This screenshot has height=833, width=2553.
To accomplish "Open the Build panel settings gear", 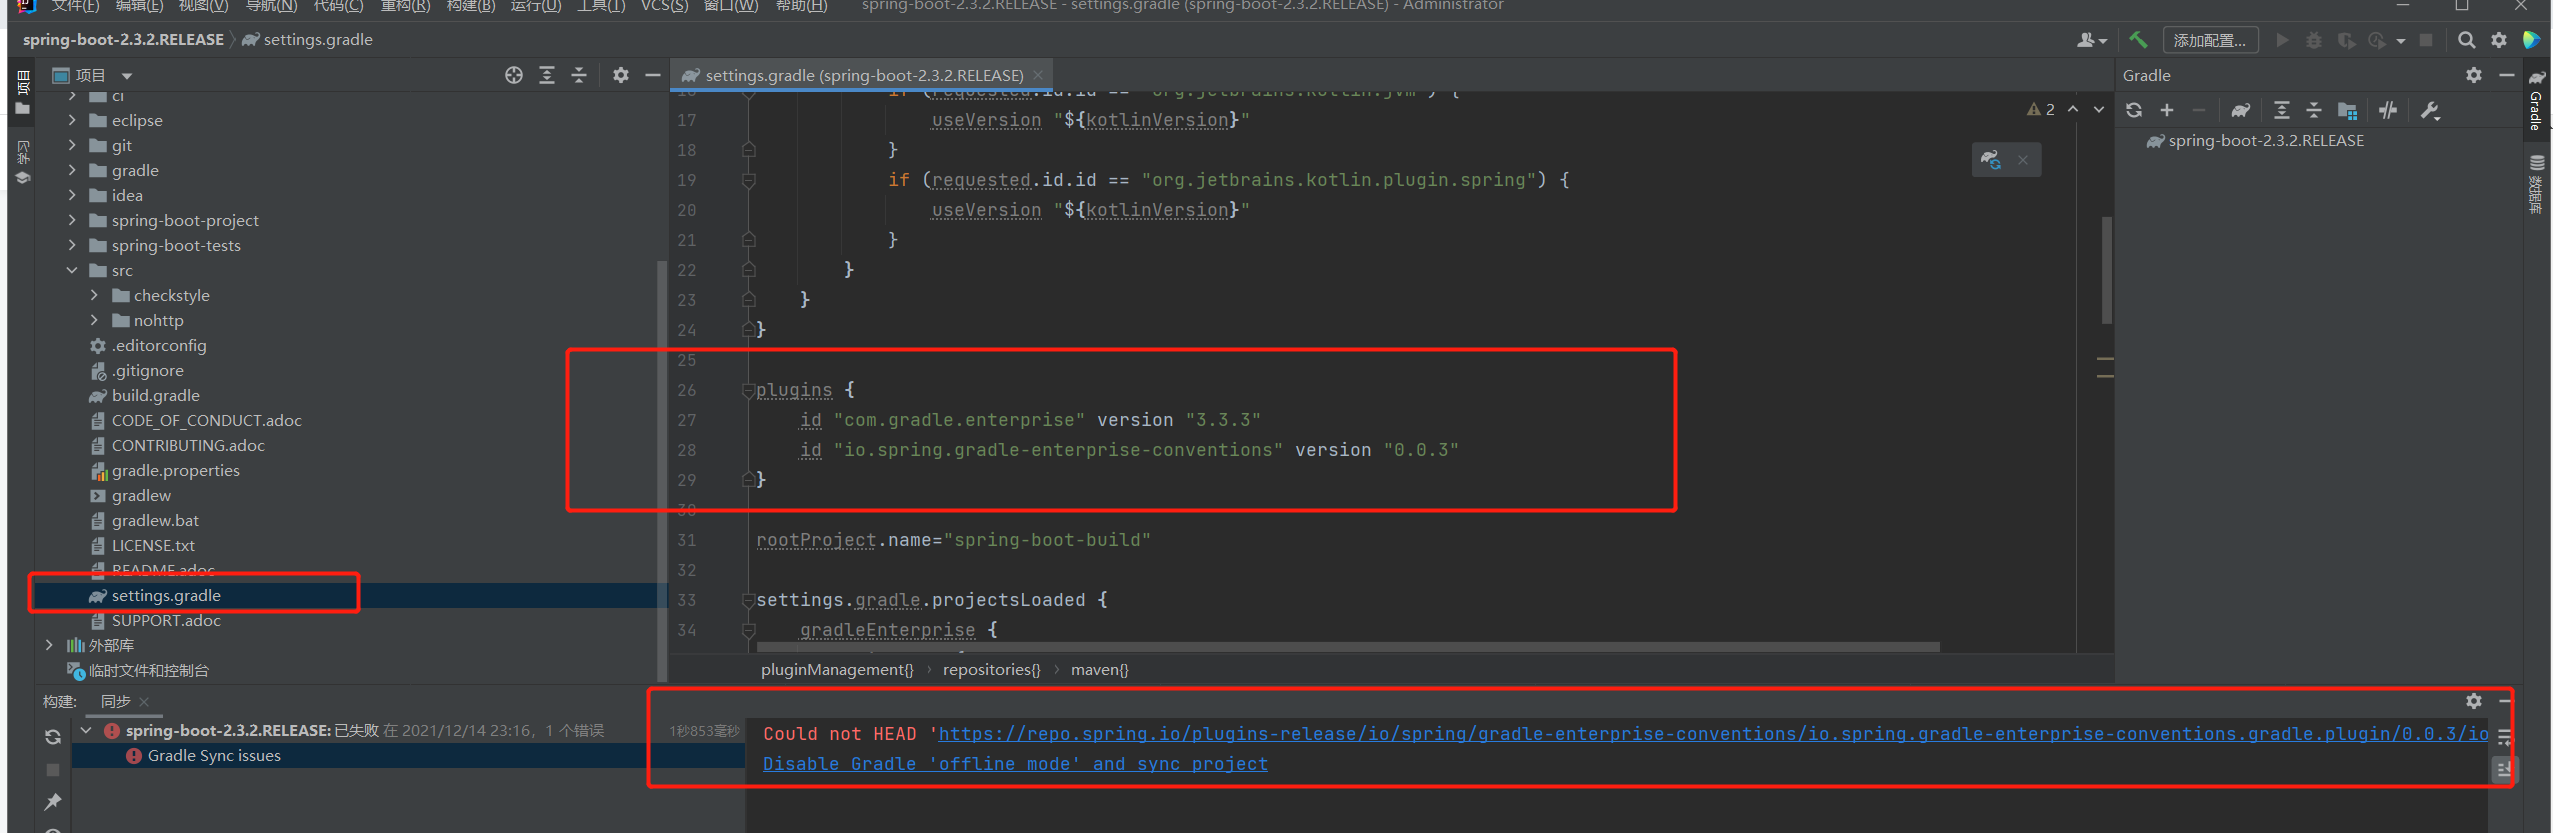I will pyautogui.click(x=2474, y=701).
